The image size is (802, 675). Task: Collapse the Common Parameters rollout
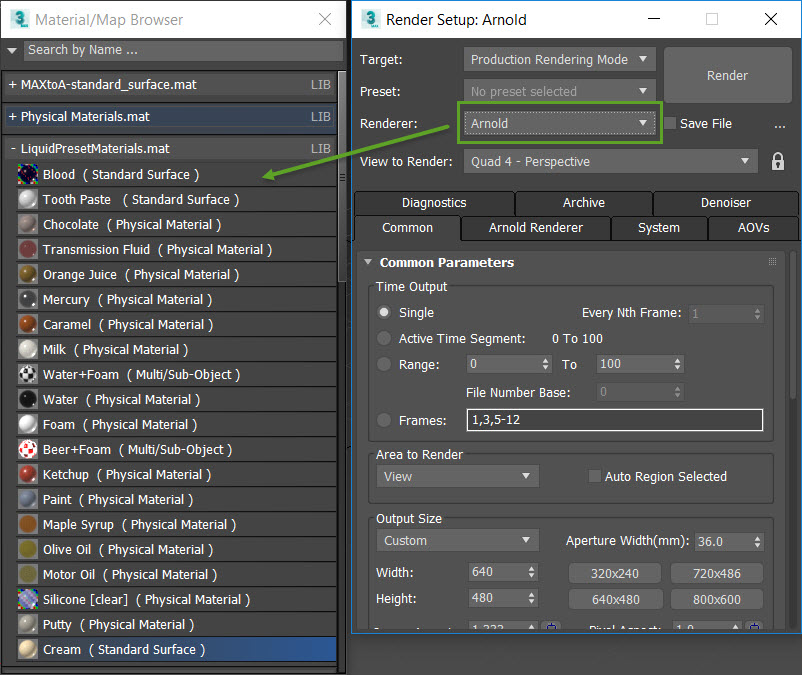(368, 262)
